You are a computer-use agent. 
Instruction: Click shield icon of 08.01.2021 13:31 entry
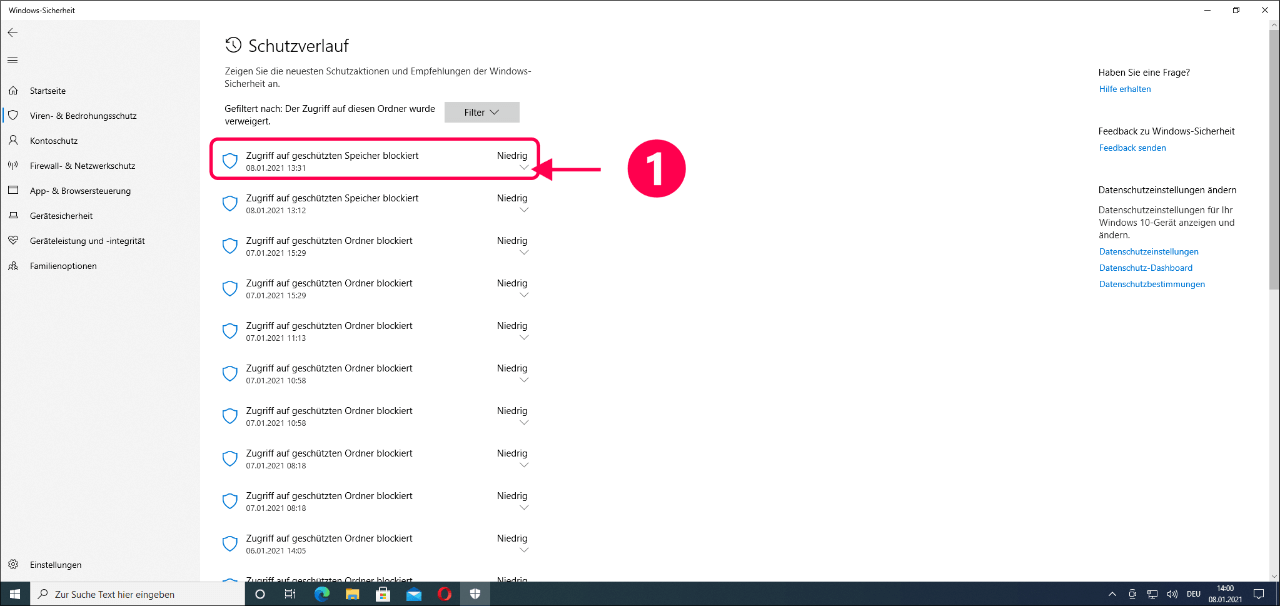point(229,160)
